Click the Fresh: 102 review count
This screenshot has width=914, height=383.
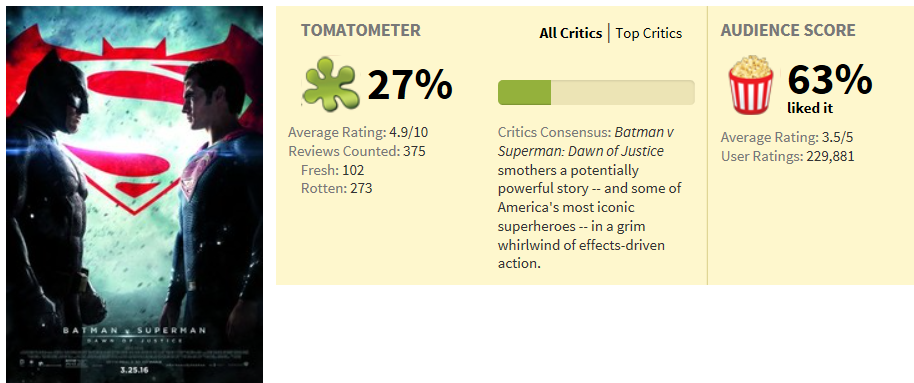[332, 170]
